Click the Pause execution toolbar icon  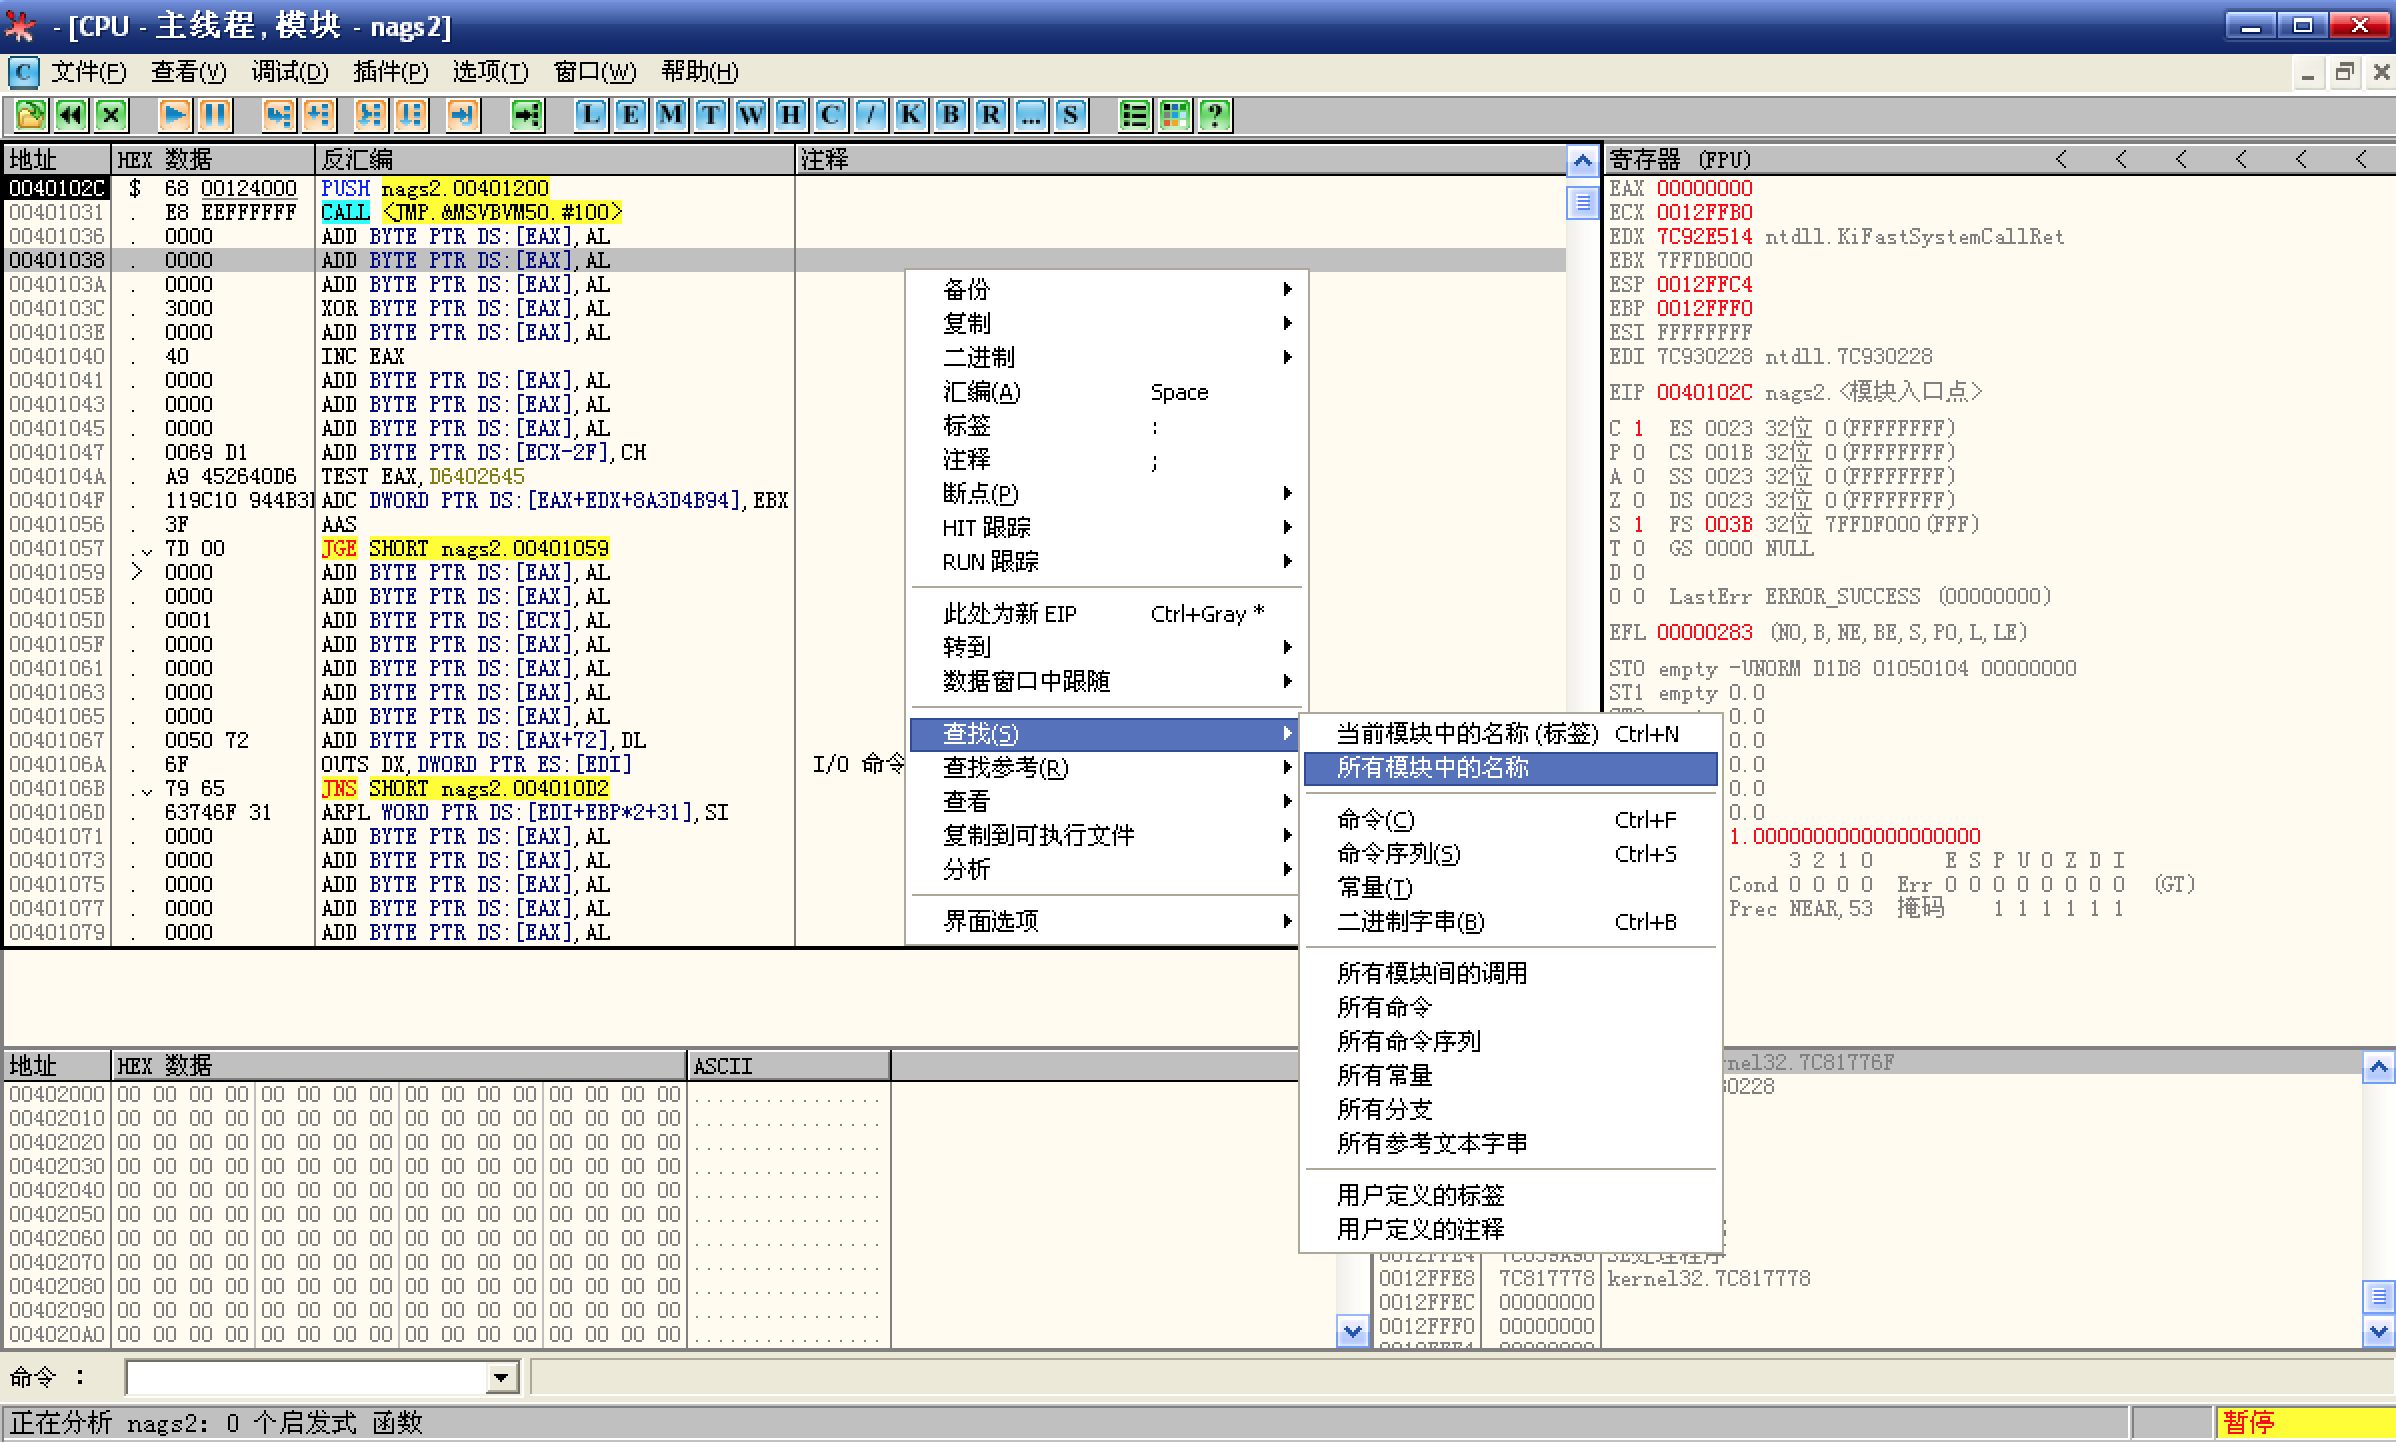[x=215, y=115]
